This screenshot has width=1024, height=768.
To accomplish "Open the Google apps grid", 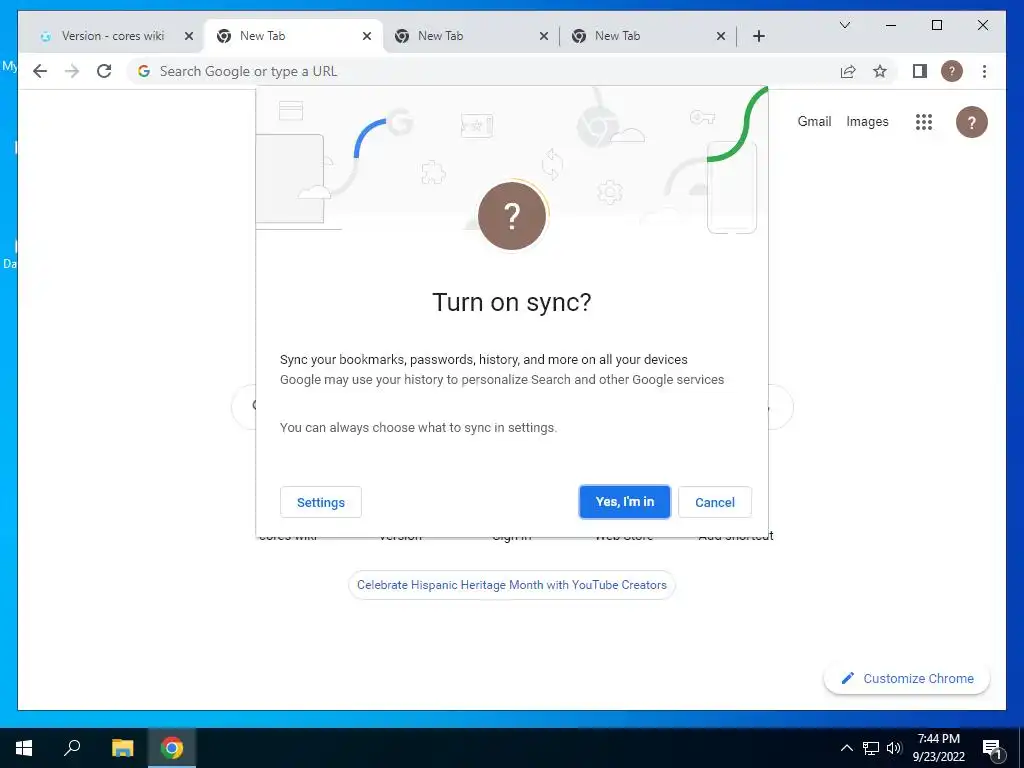I will [923, 121].
